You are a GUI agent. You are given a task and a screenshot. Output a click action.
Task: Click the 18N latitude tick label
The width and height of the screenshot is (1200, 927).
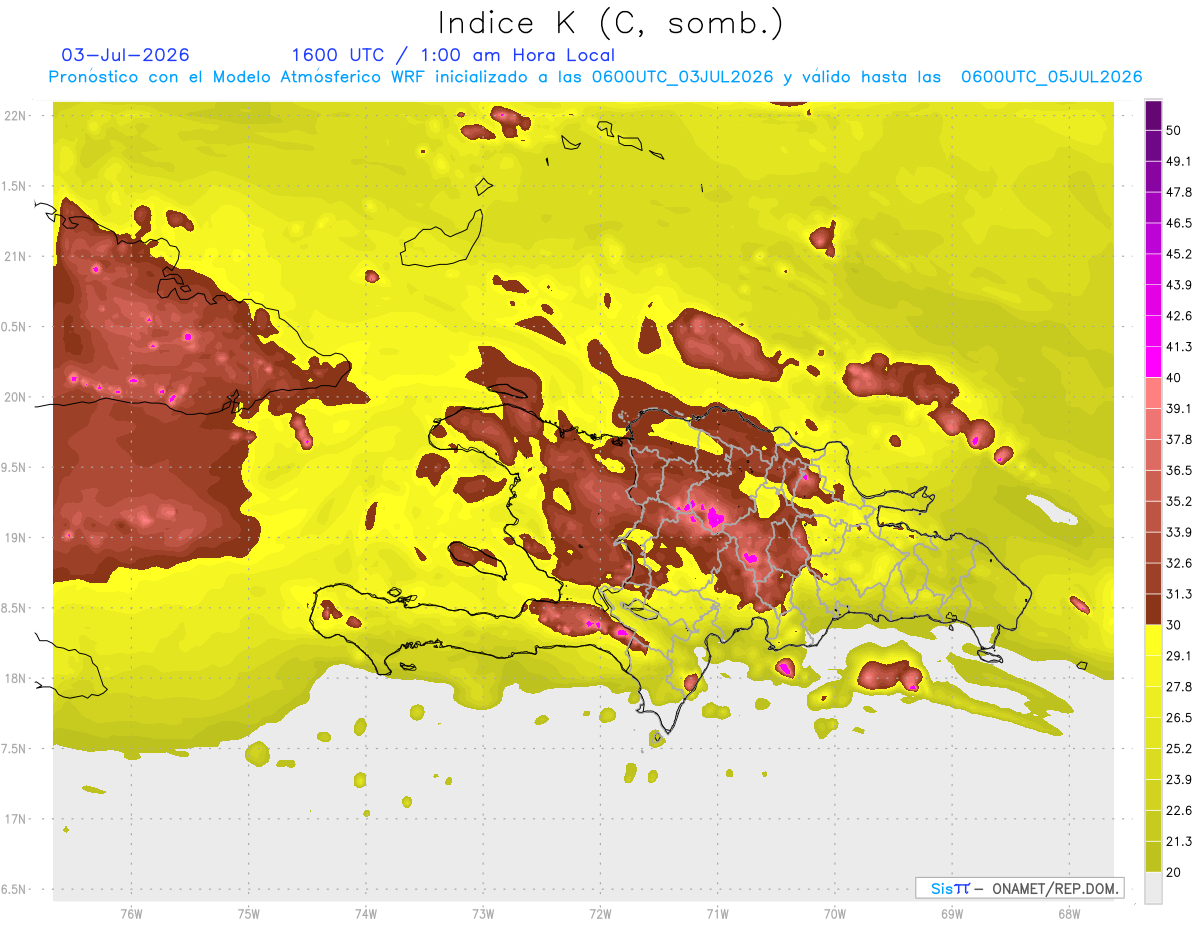click(x=18, y=678)
